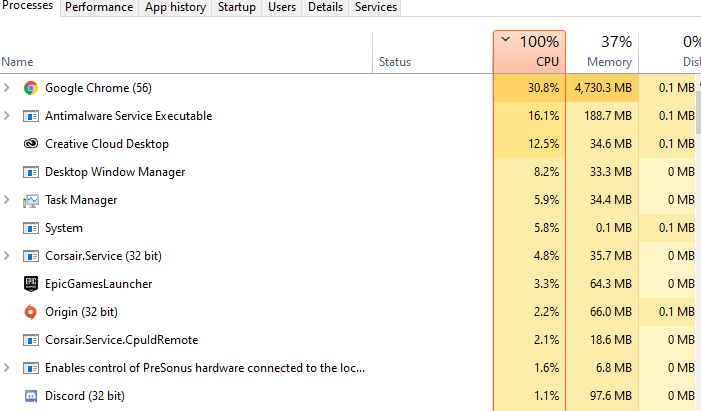Viewport: 701px width, 411px height.
Task: Sort by the Memory column header
Action: click(x=602, y=53)
